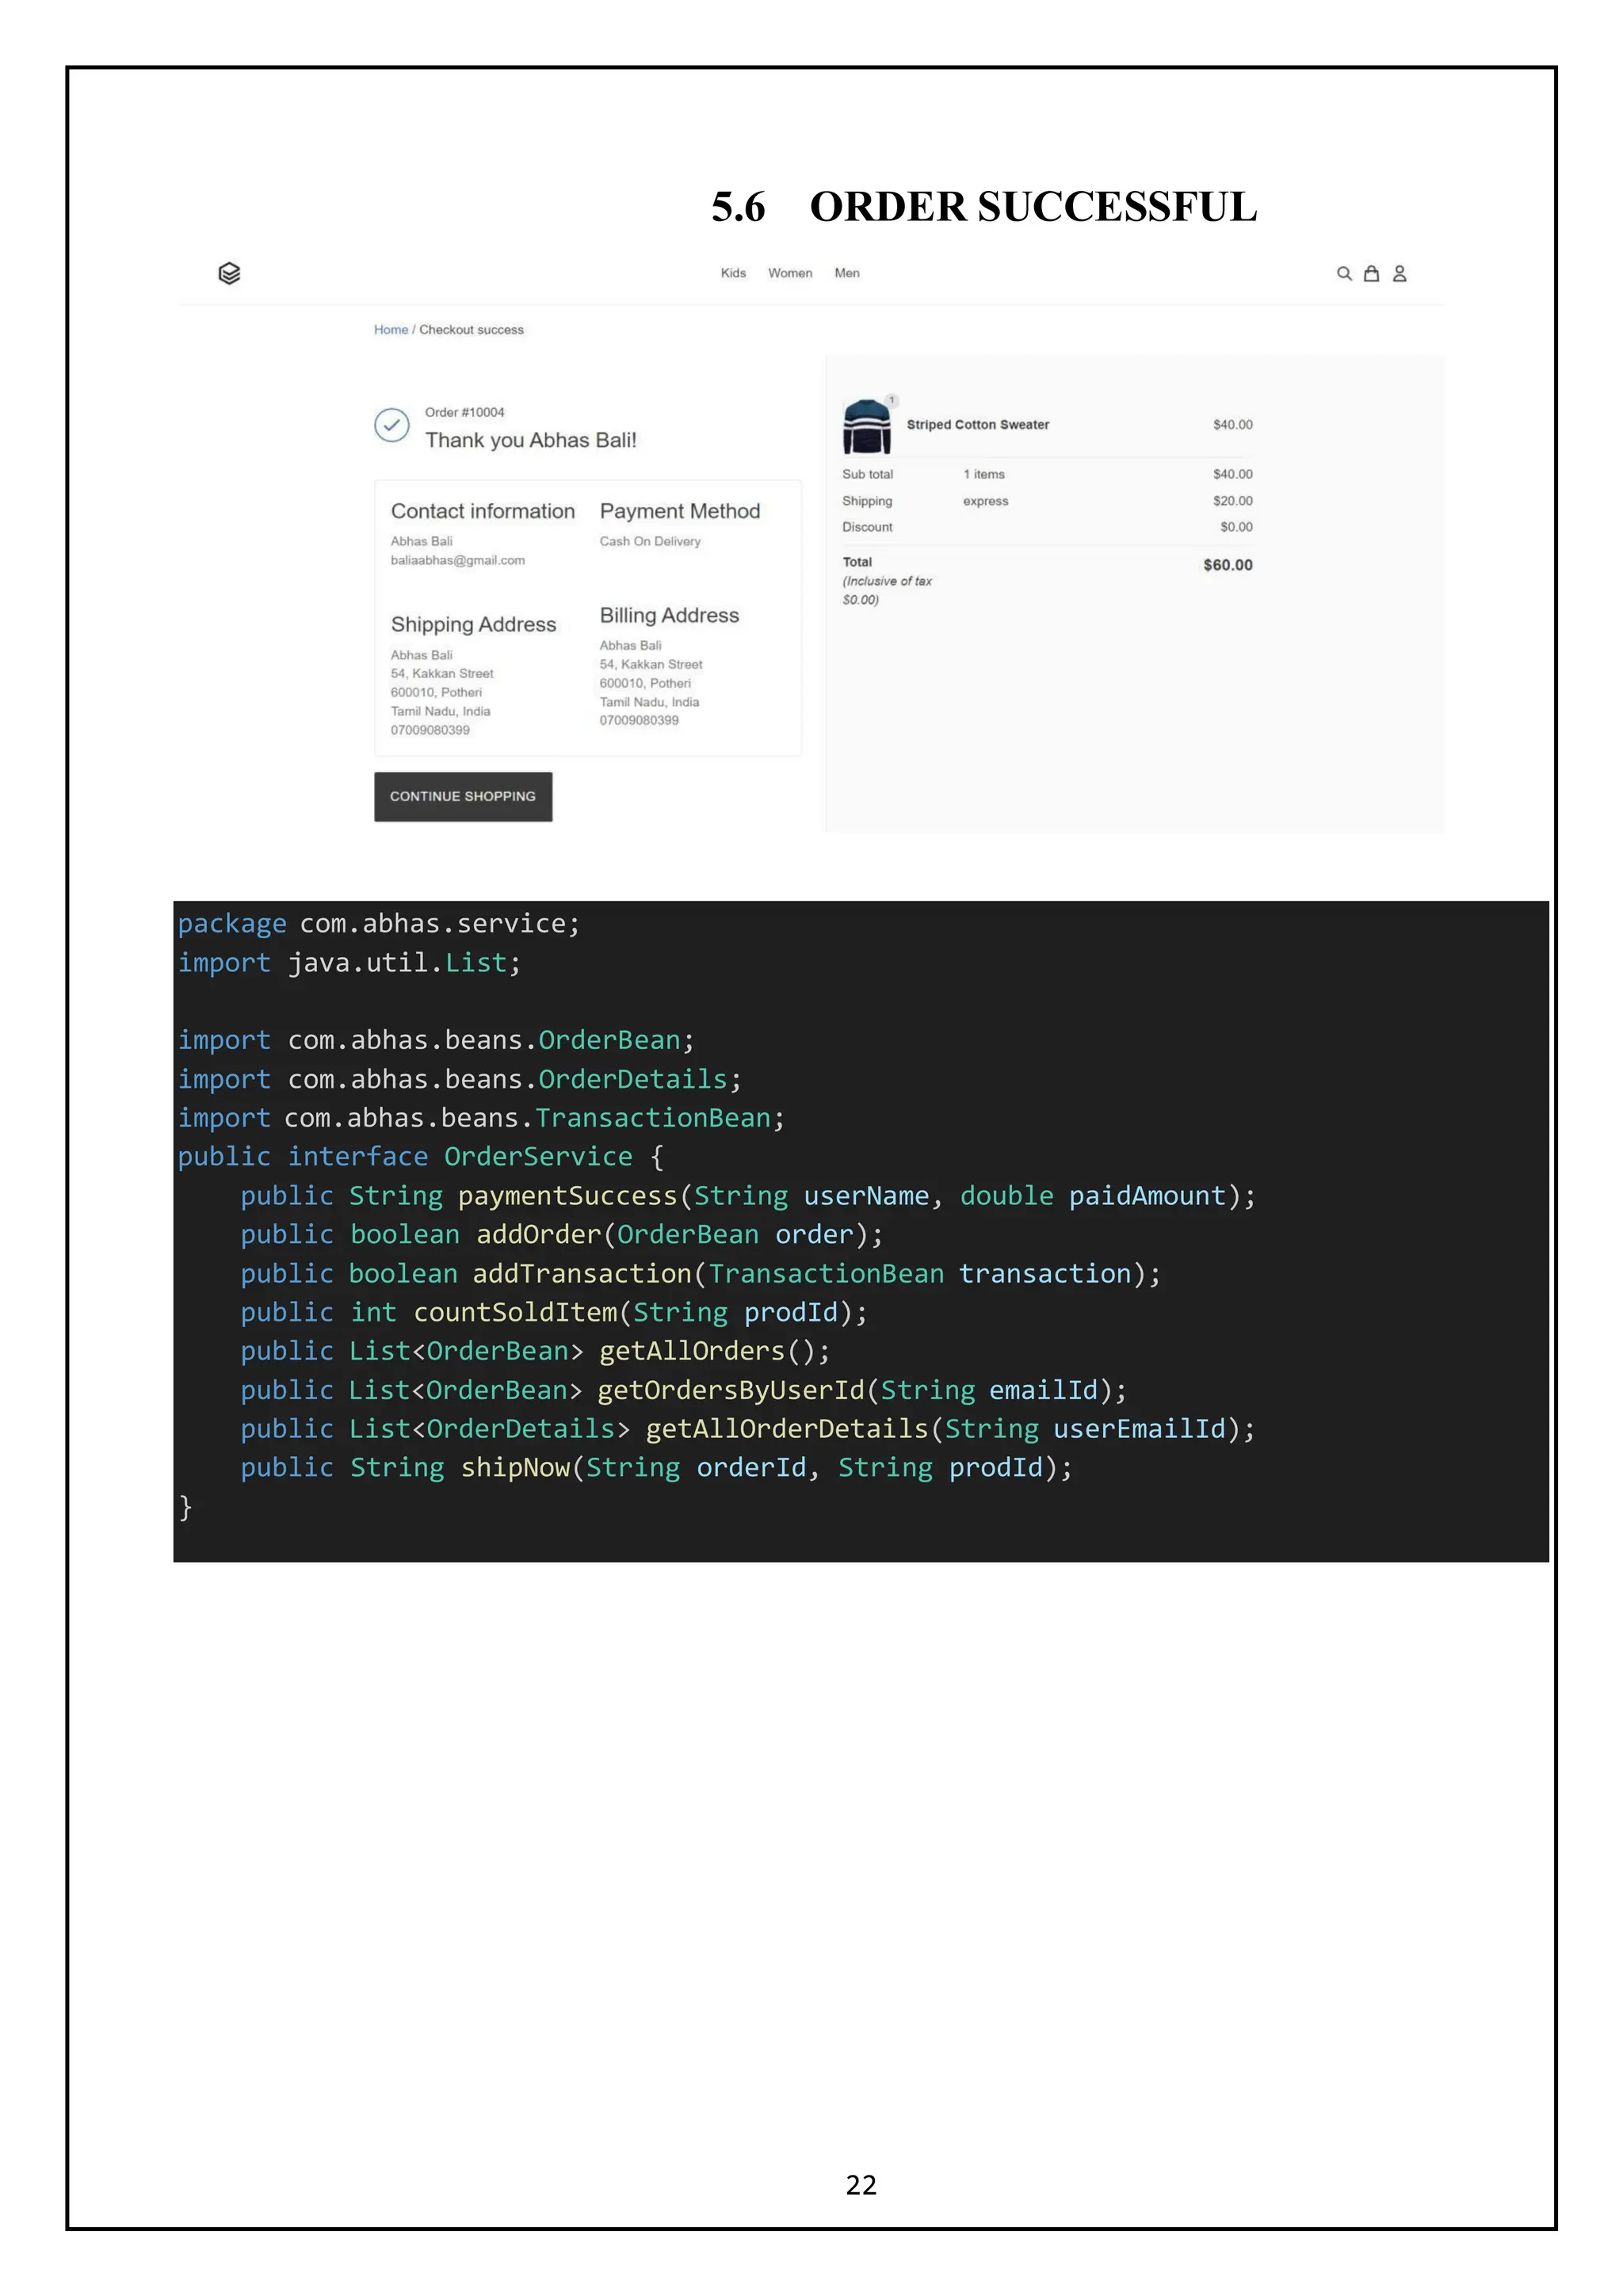Screen dimensions: 1623x2296
Task: Click the 5.6 ORDER SUCCESSFUL page heading
Action: pyautogui.click(x=984, y=207)
